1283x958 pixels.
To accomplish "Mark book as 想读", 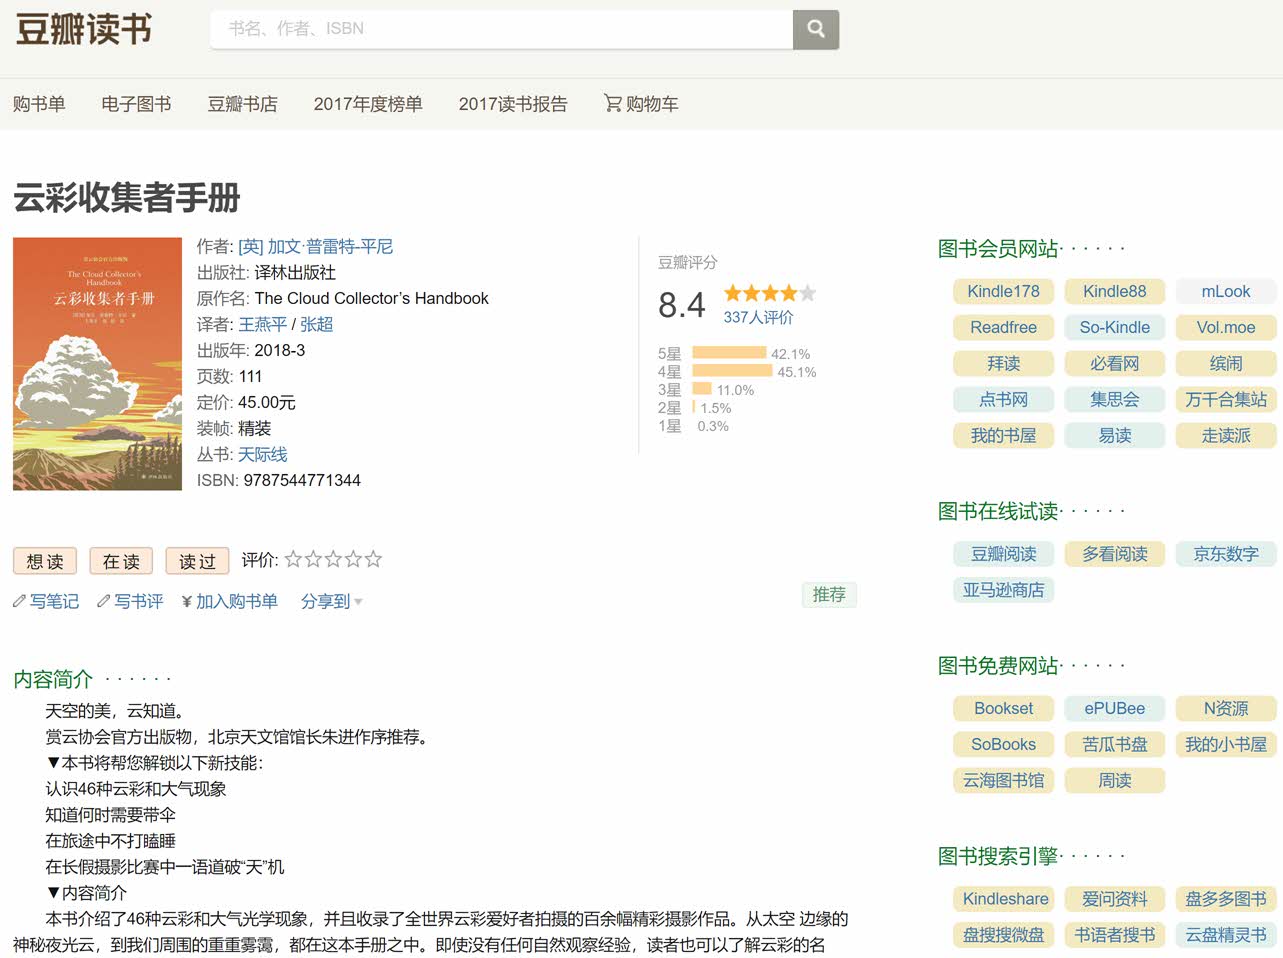I will click(x=45, y=561).
